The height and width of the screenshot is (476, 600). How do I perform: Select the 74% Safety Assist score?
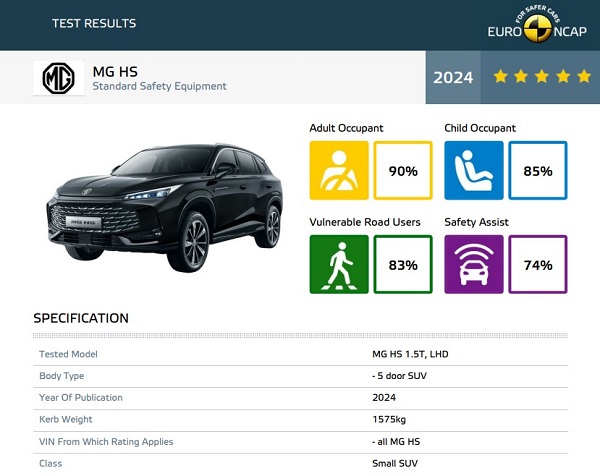point(538,264)
